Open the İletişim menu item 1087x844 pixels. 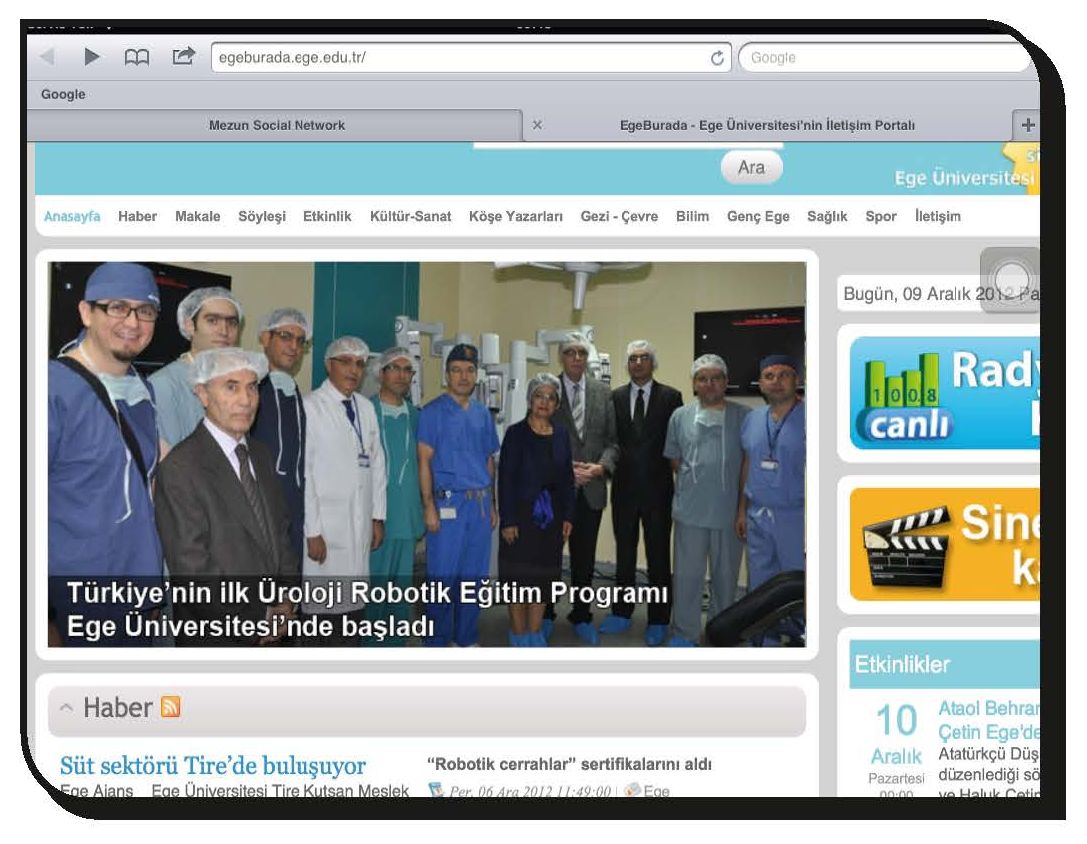pos(938,216)
